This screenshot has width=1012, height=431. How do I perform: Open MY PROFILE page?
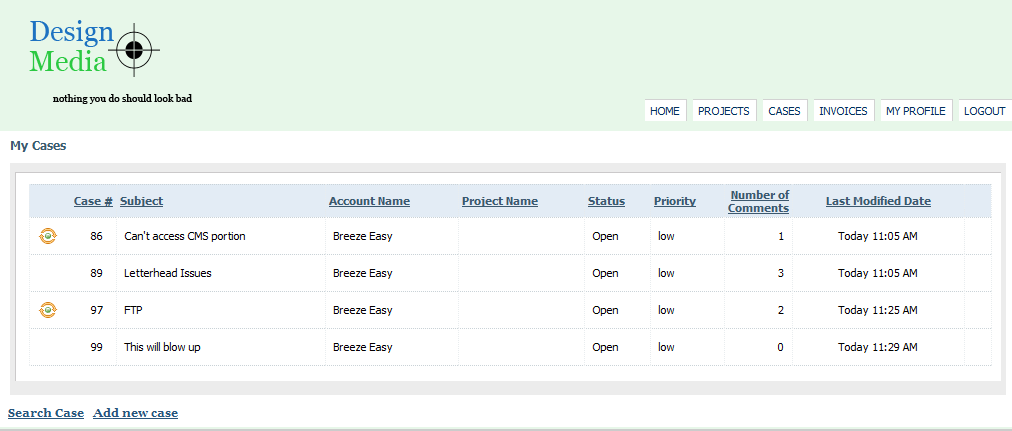click(x=916, y=111)
